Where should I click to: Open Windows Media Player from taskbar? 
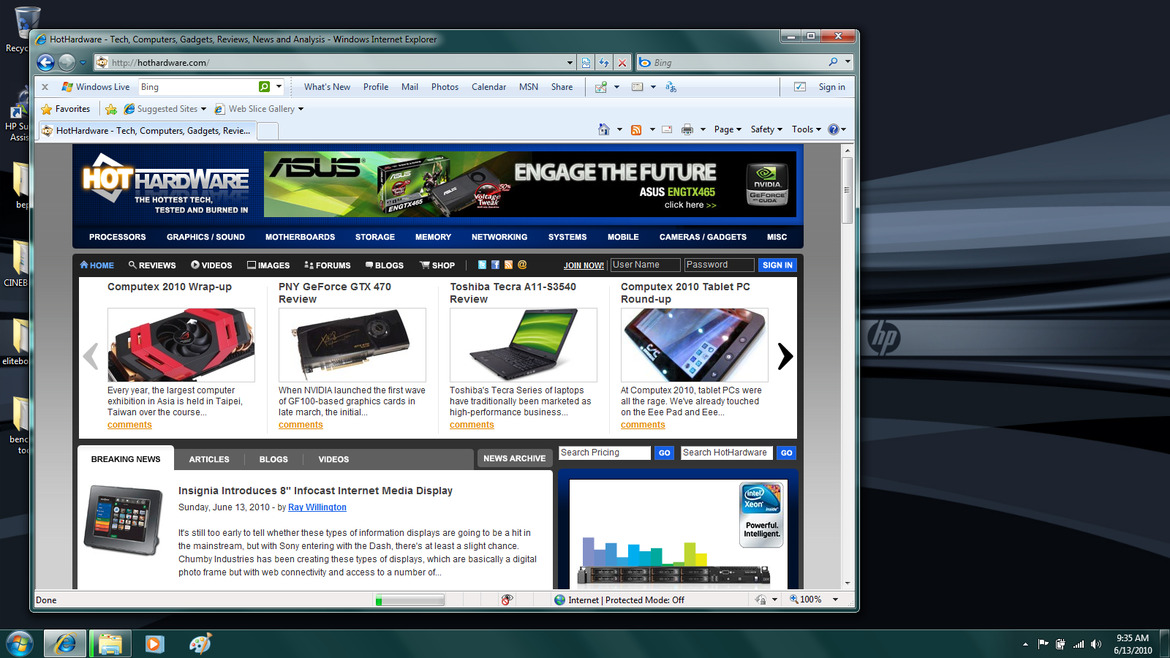pyautogui.click(x=154, y=644)
